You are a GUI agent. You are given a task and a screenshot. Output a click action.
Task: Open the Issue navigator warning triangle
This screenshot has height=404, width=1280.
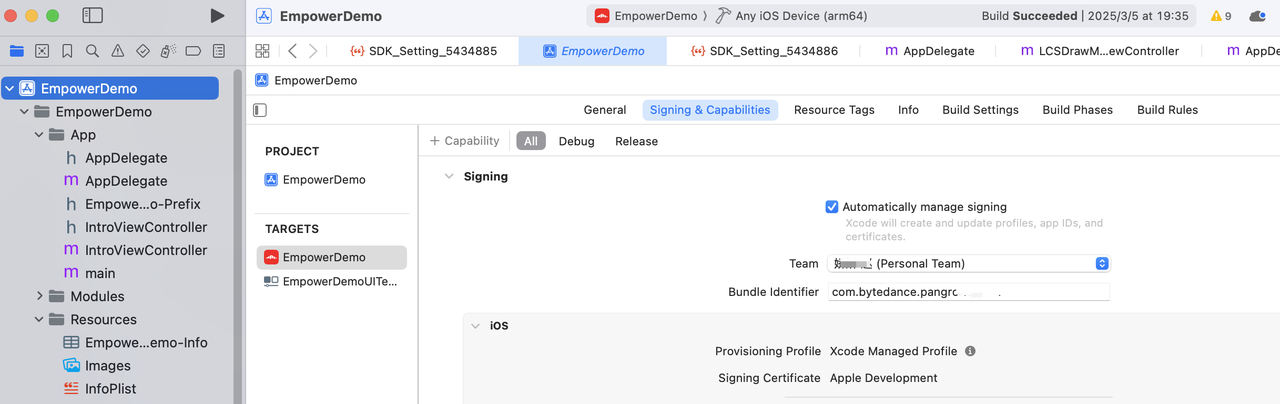pos(118,51)
